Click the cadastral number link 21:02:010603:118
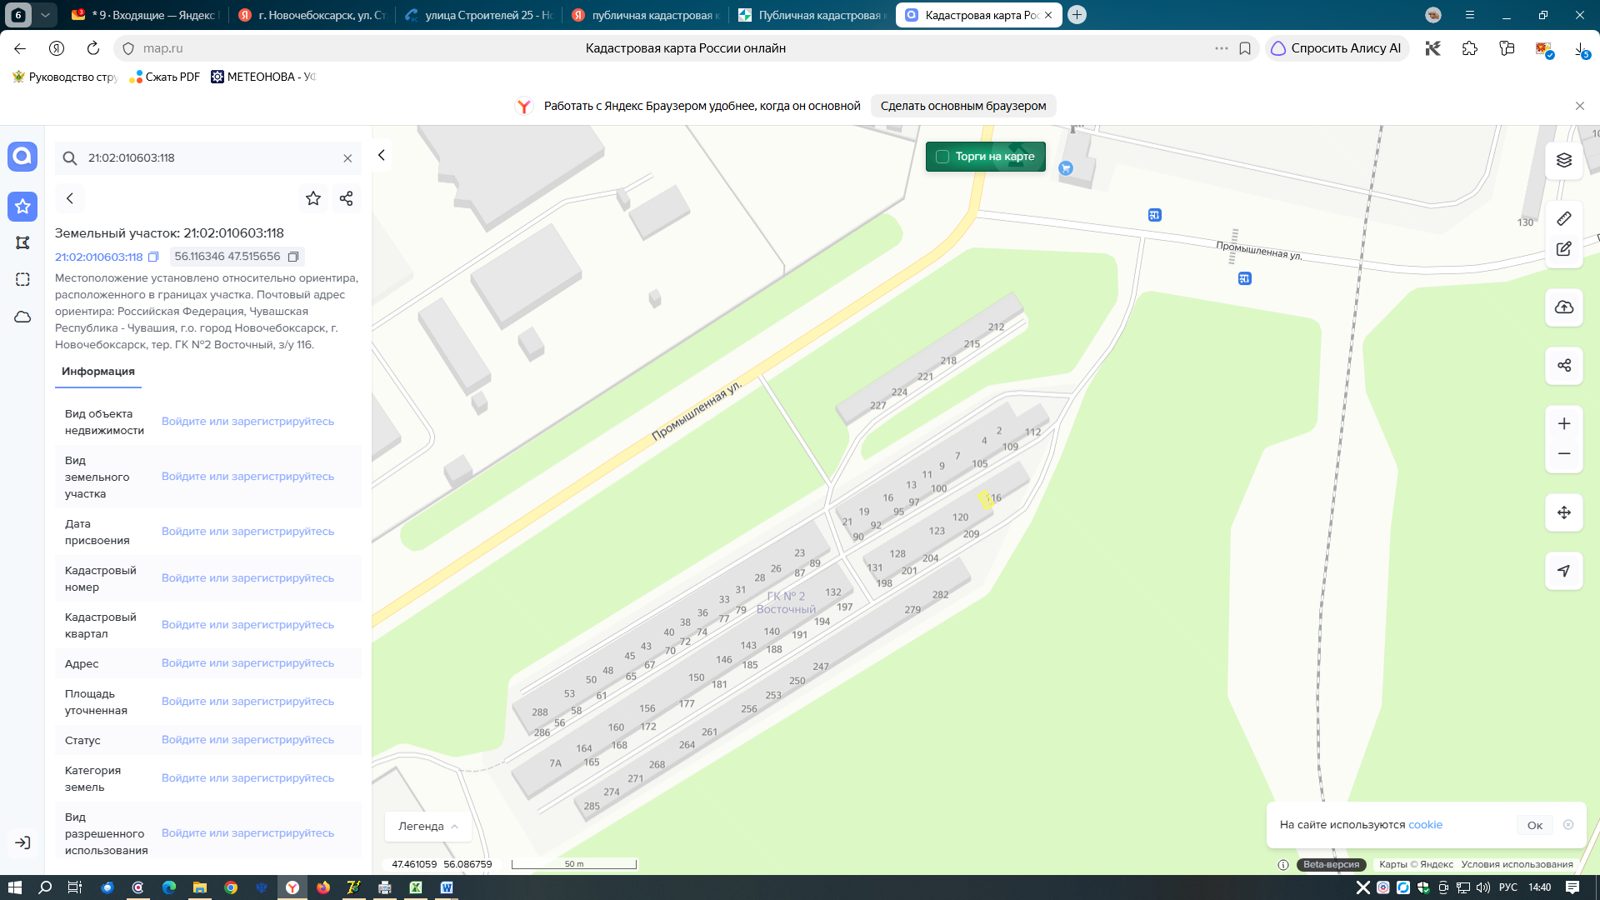The image size is (1600, 900). (99, 257)
